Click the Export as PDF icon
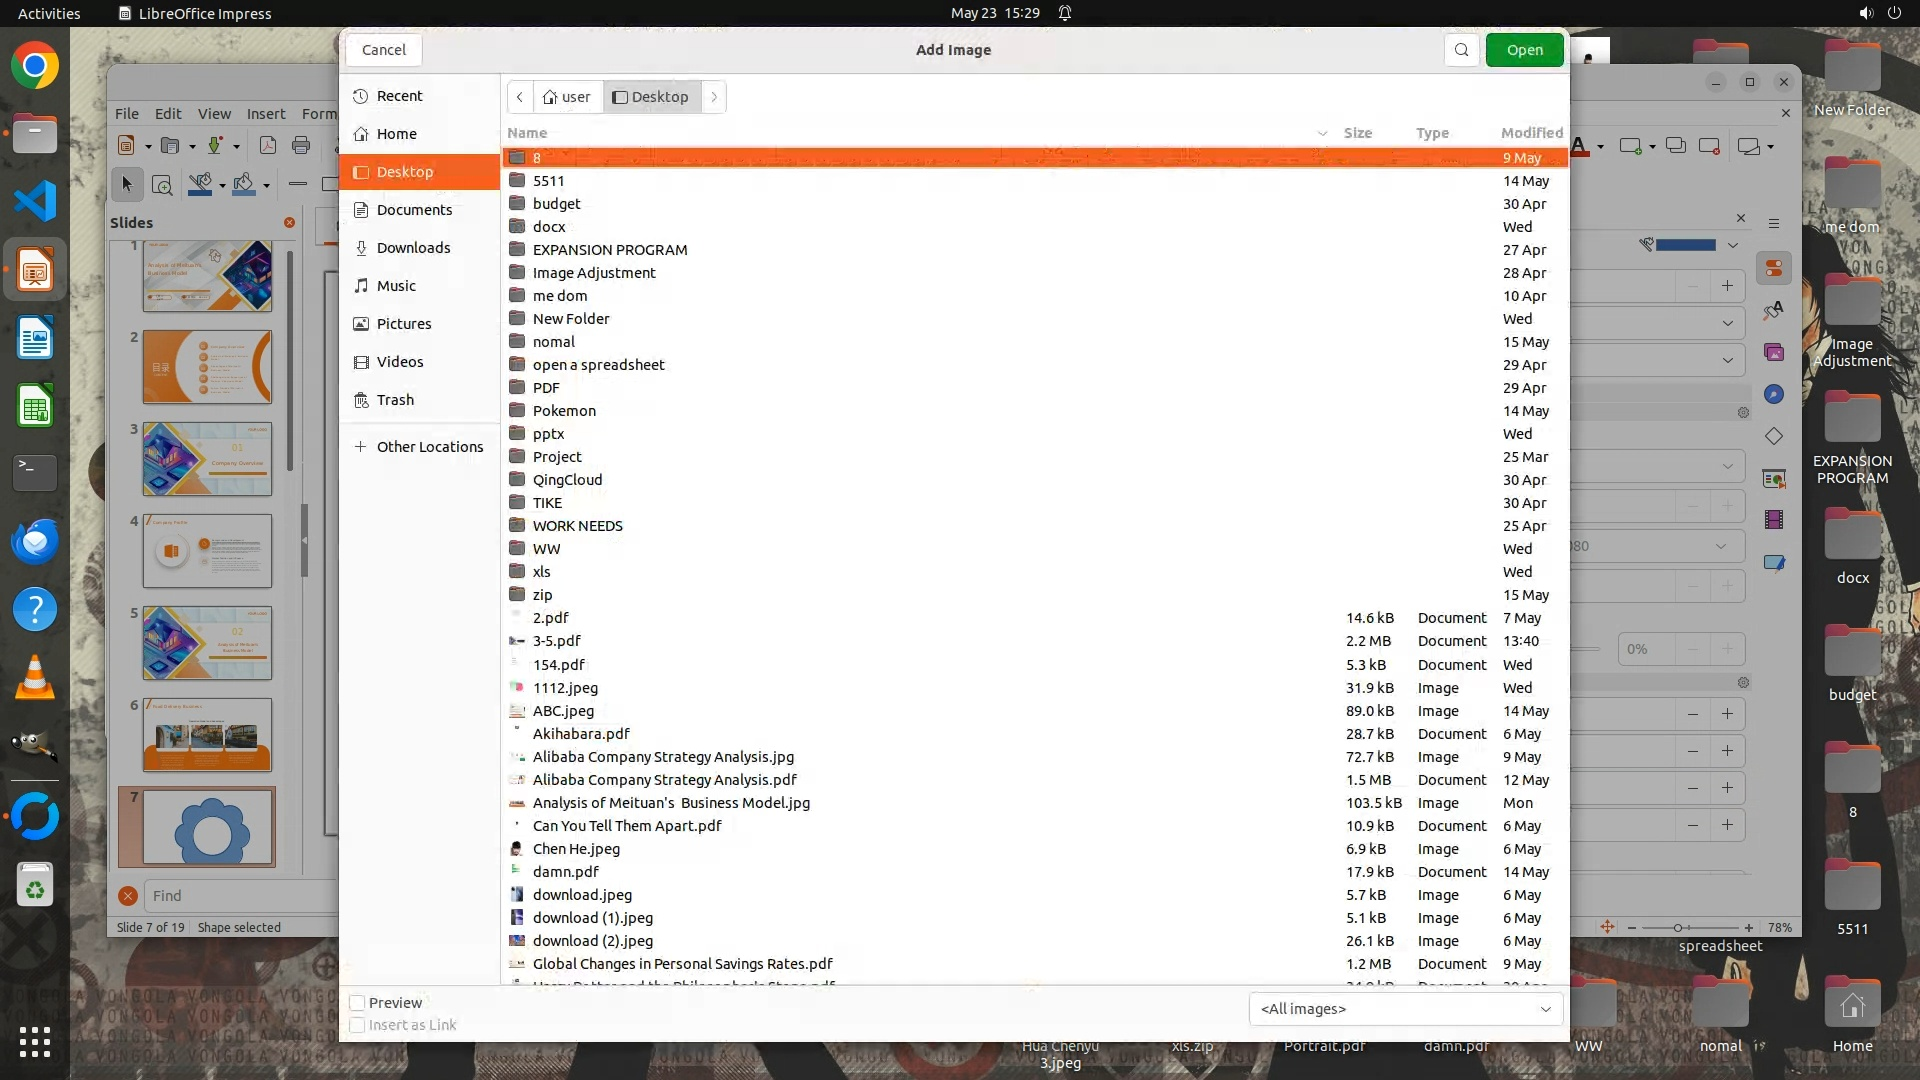The height and width of the screenshot is (1080, 1920). click(x=268, y=146)
